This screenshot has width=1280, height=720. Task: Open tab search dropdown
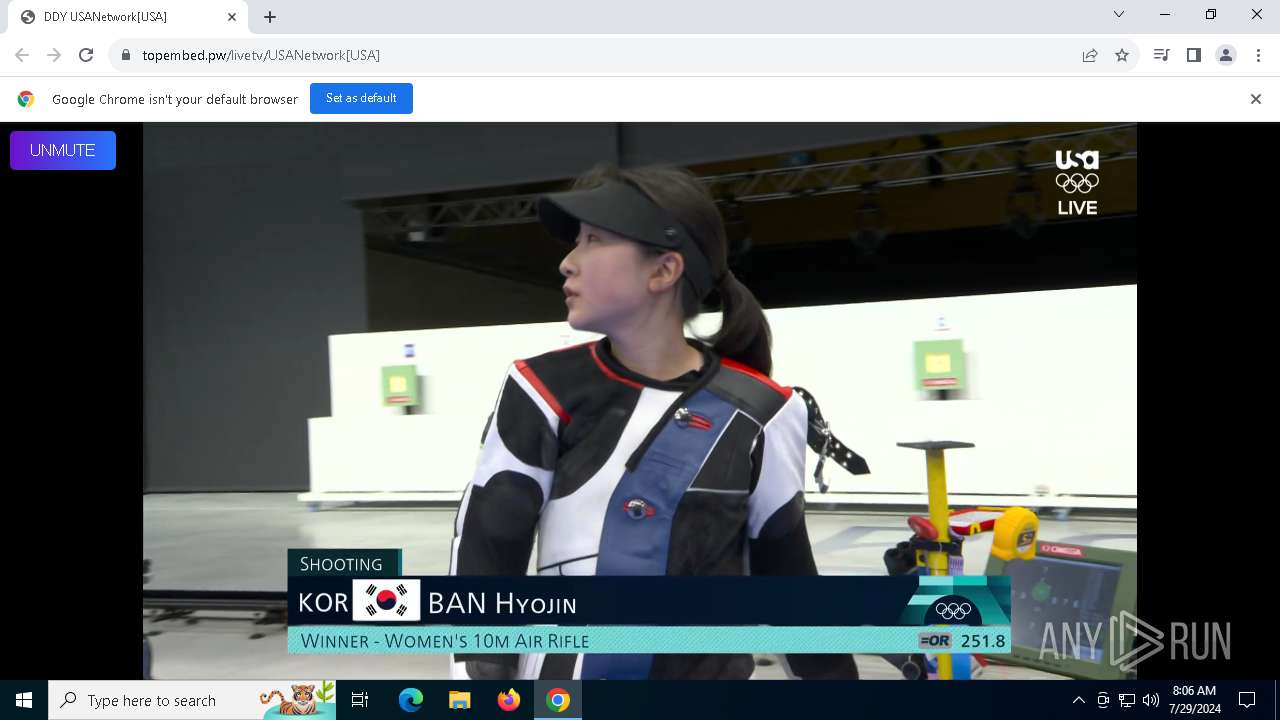pos(1119,15)
